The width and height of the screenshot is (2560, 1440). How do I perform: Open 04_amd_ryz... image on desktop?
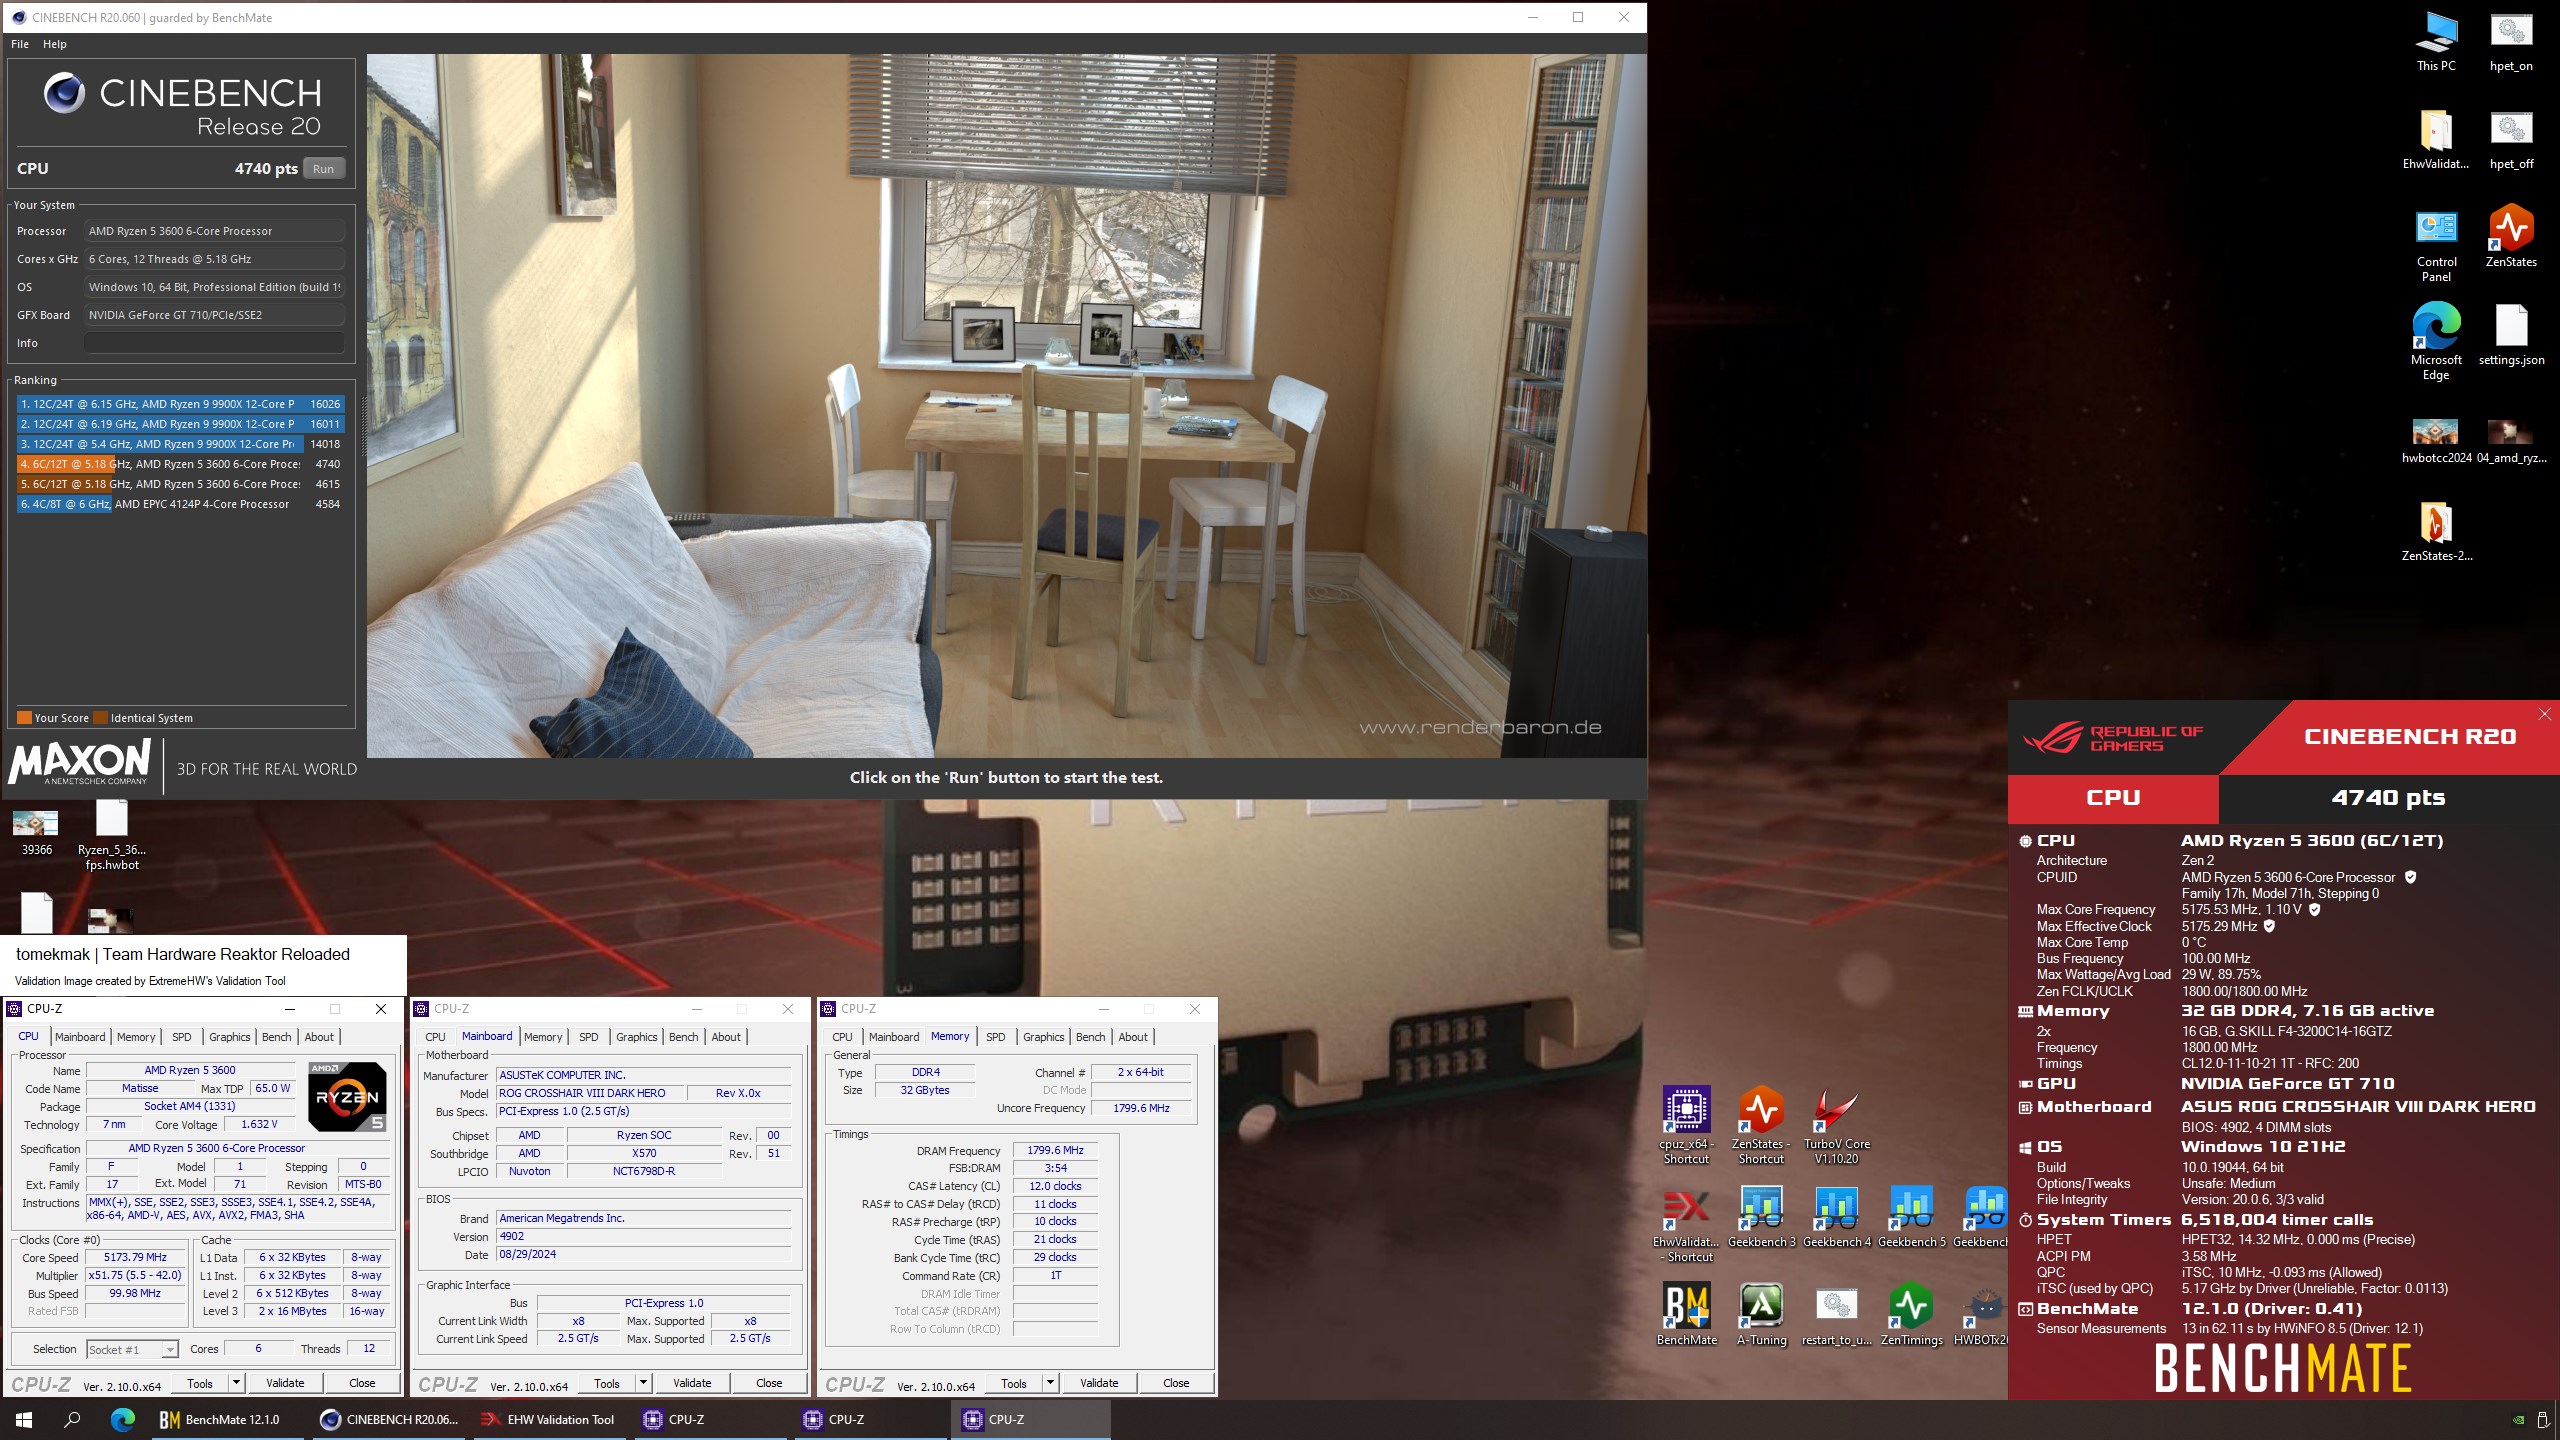pos(2511,440)
